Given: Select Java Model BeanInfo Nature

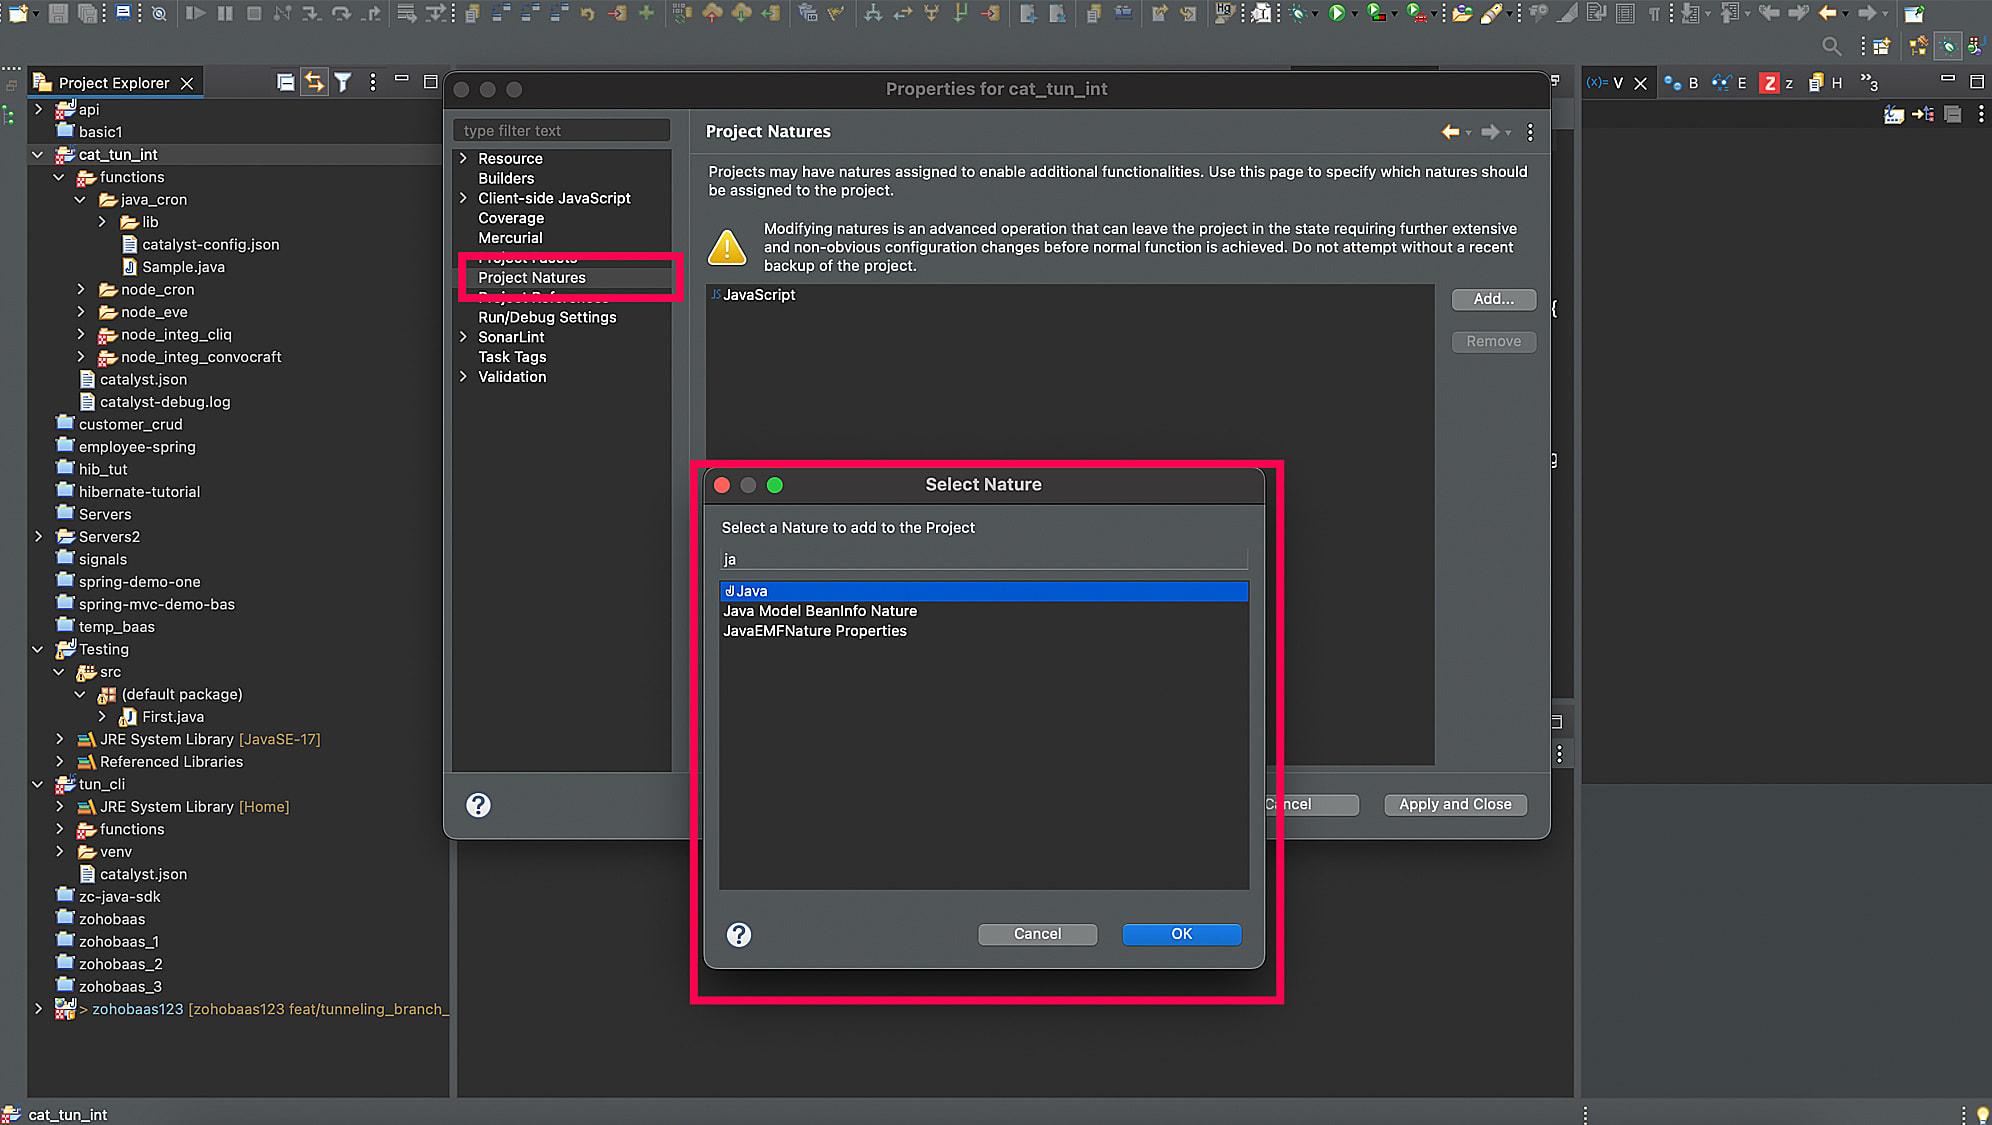Looking at the screenshot, I should point(821,610).
